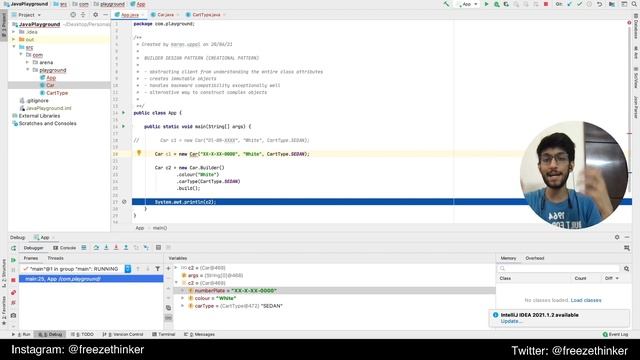Switch to CartType.java editor tab
This screenshot has height=360, width=640.
pyautogui.click(x=206, y=15)
